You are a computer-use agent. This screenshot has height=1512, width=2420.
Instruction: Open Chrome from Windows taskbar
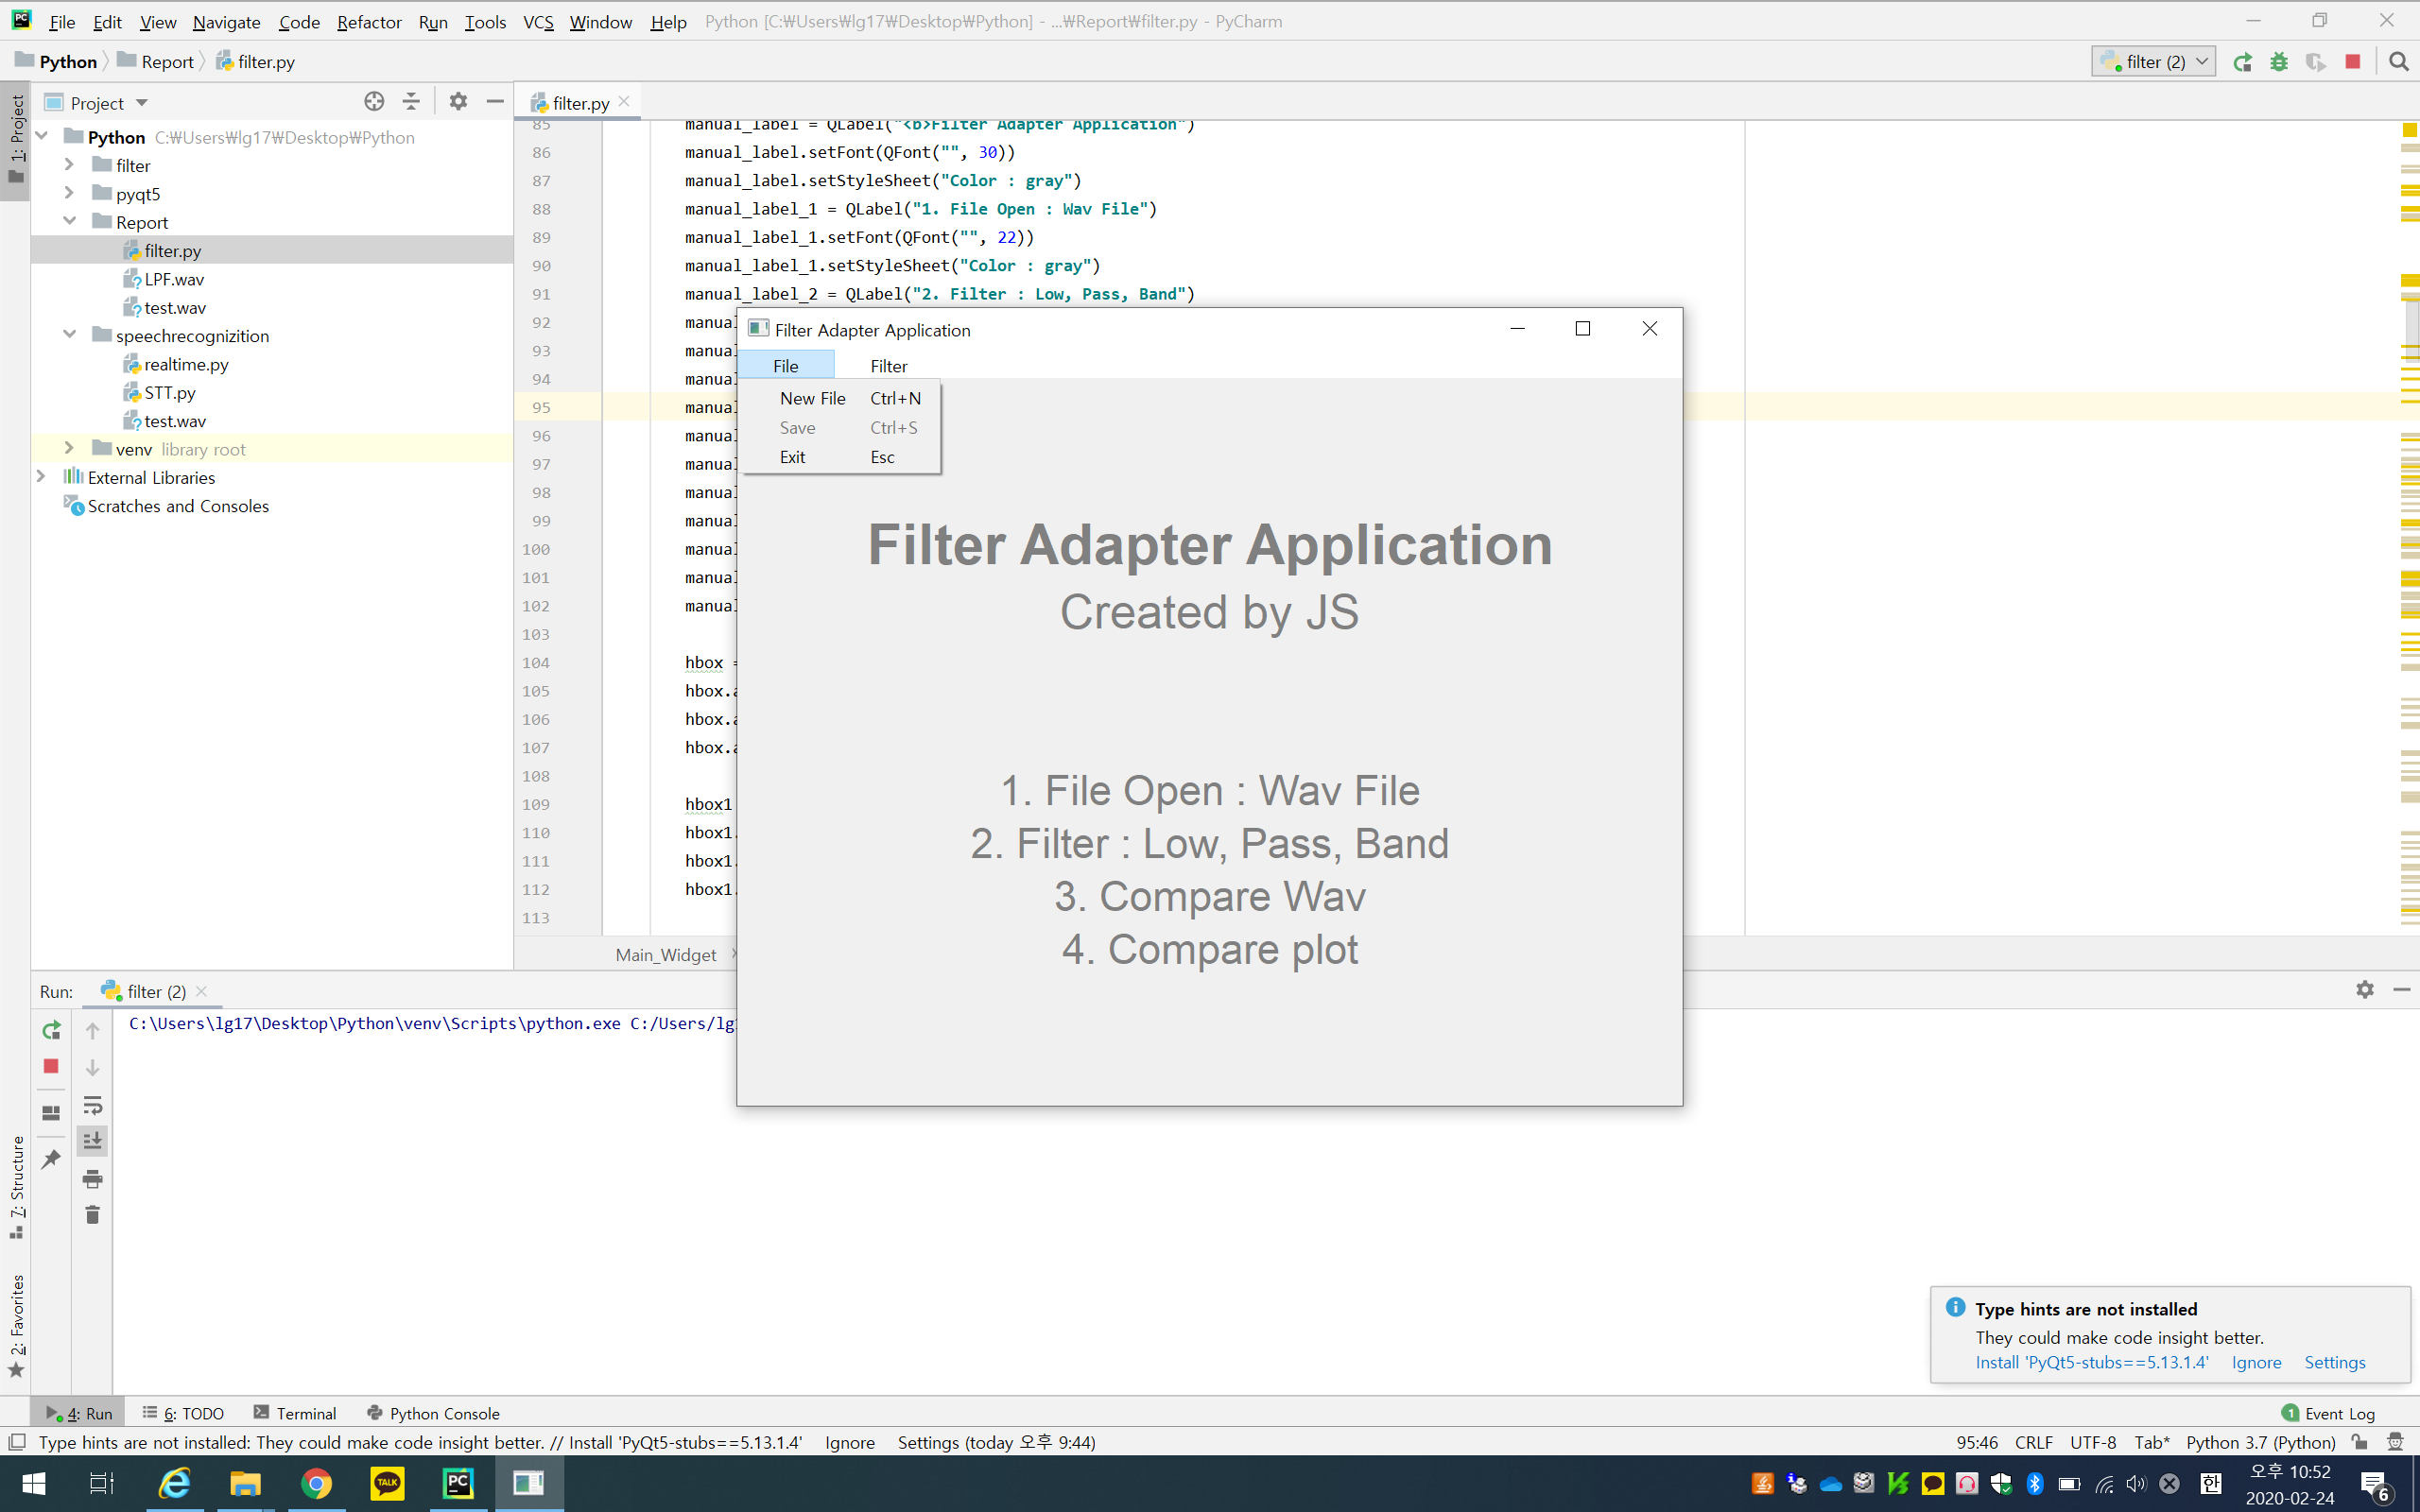point(317,1483)
